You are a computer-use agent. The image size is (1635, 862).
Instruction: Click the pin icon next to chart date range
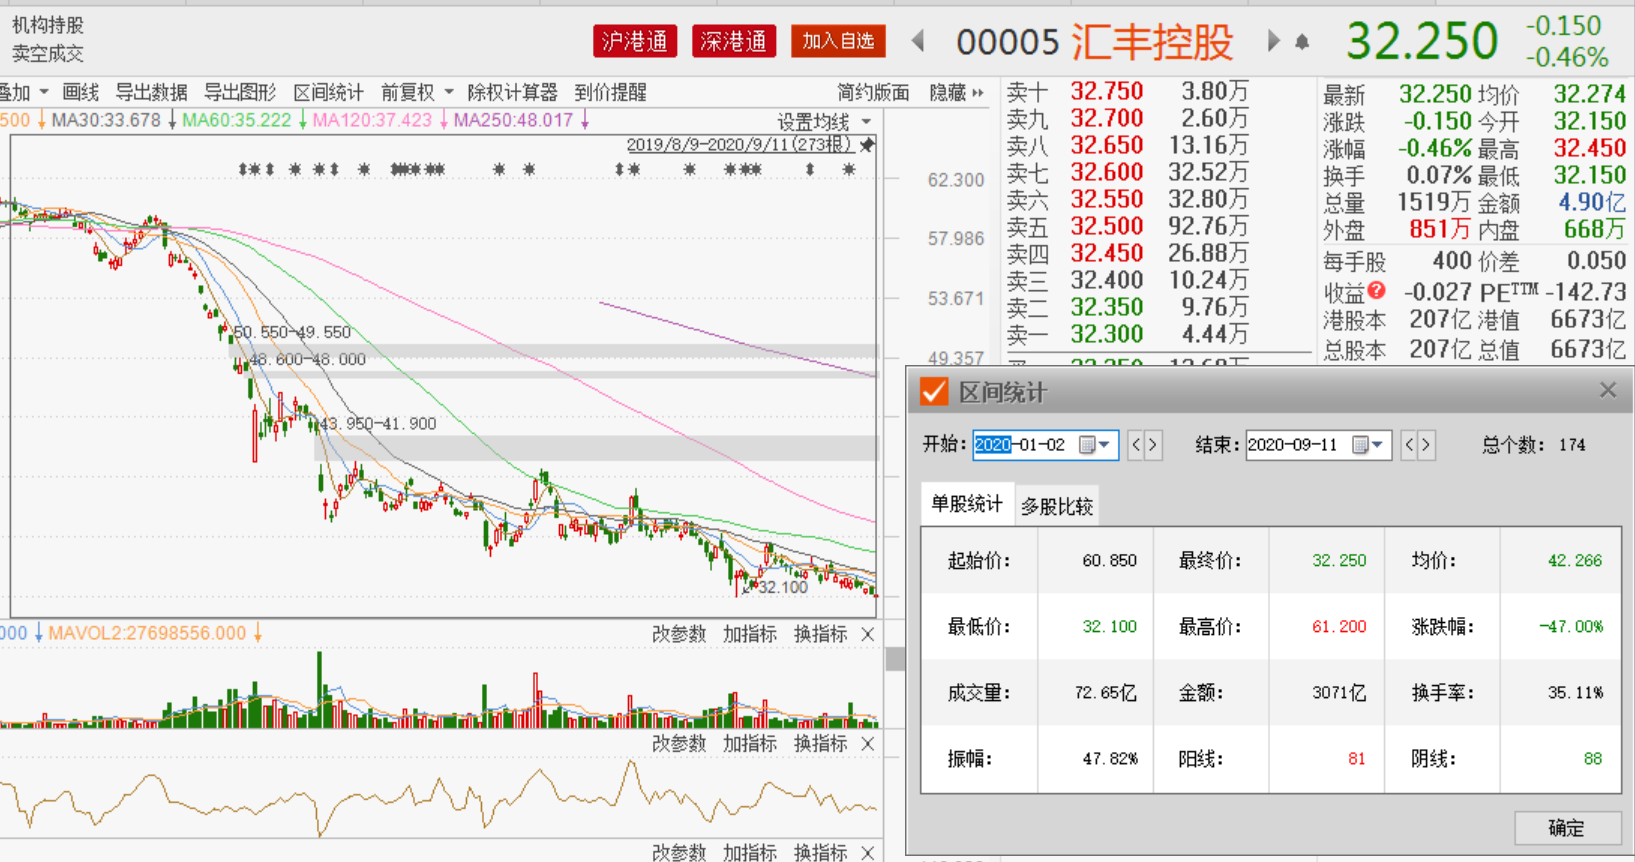click(867, 145)
